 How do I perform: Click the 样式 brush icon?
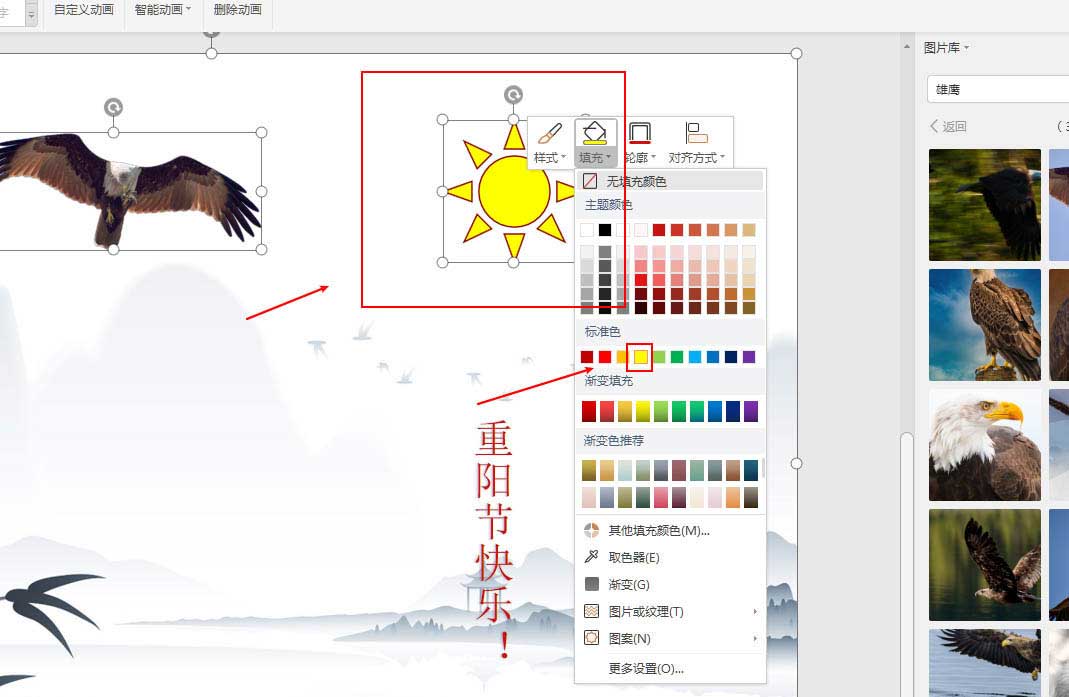coord(549,134)
